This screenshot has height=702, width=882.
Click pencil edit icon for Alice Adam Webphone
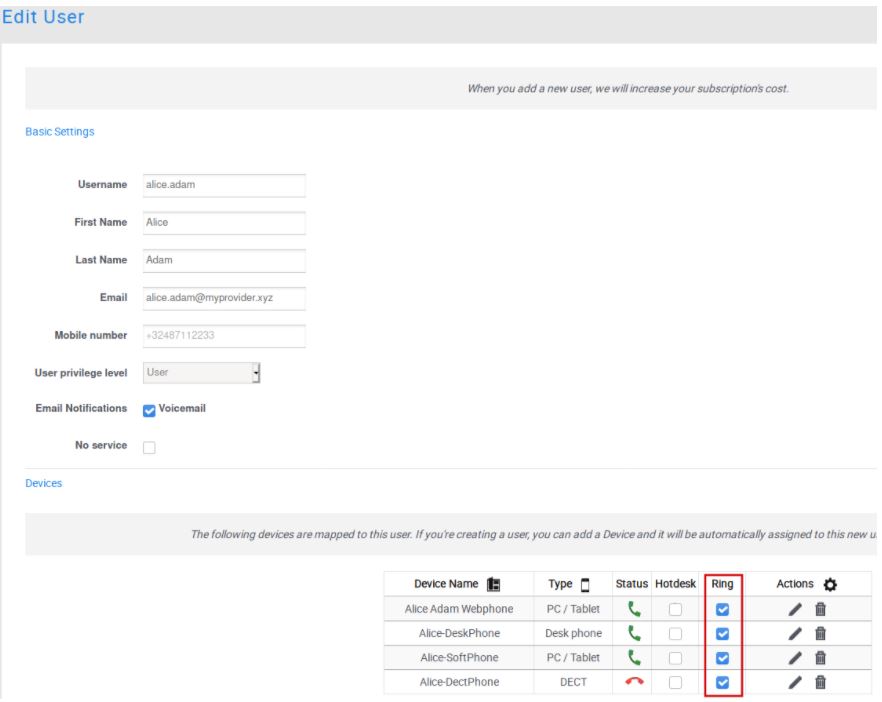pos(796,609)
